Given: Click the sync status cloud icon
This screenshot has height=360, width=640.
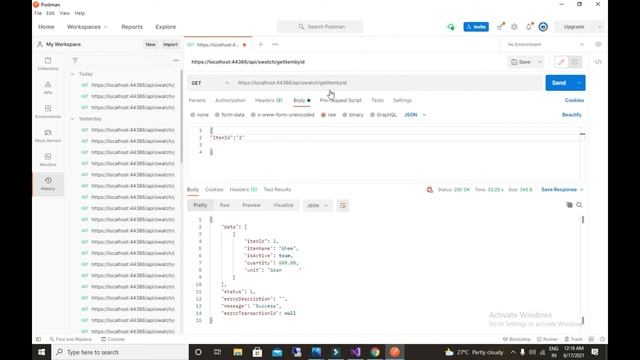Looking at the screenshot, I should click(x=451, y=27).
